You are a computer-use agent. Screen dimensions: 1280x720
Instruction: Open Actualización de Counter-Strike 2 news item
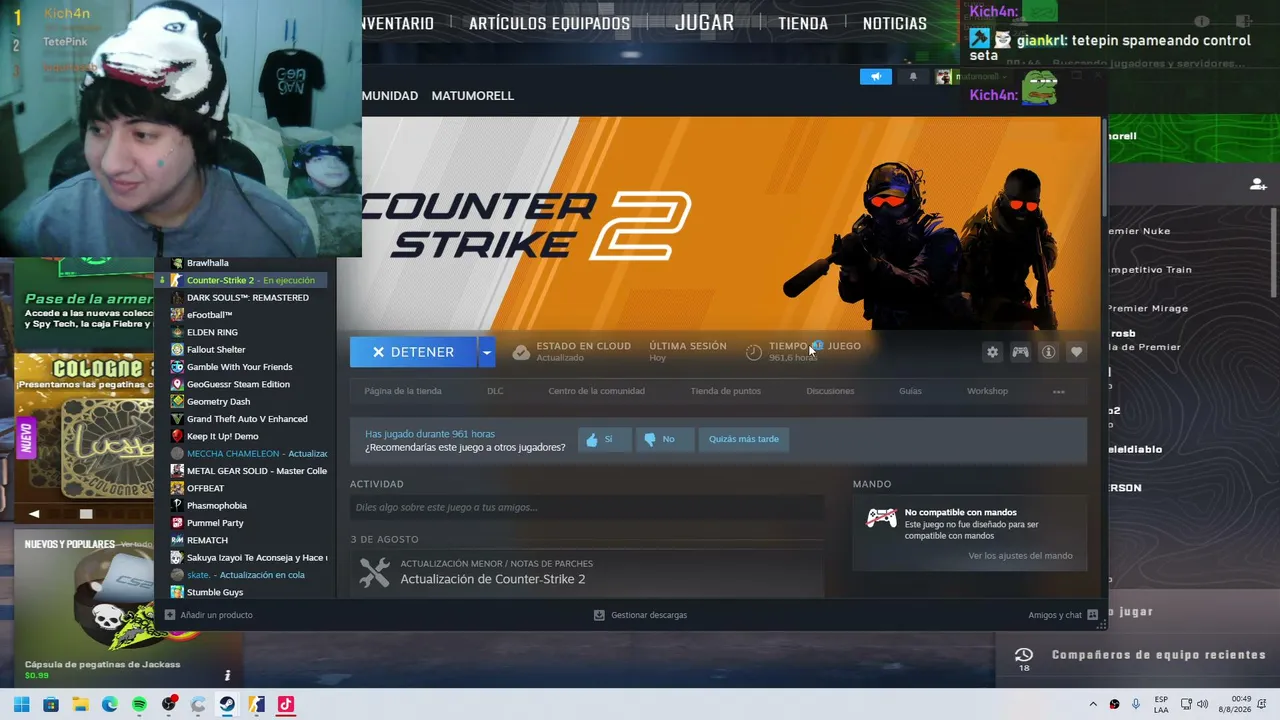pyautogui.click(x=493, y=579)
